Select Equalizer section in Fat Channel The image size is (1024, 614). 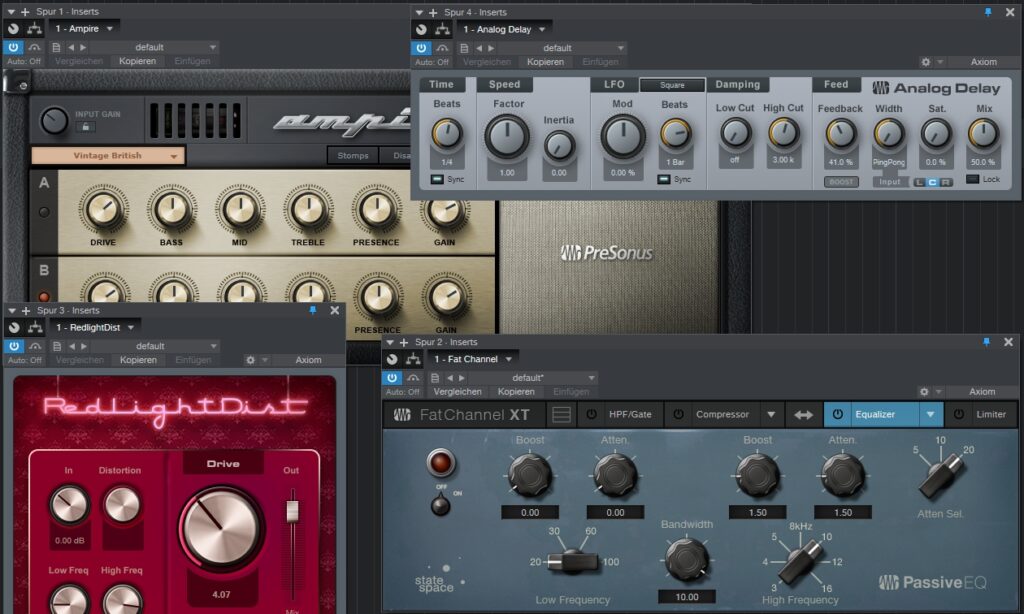point(875,414)
